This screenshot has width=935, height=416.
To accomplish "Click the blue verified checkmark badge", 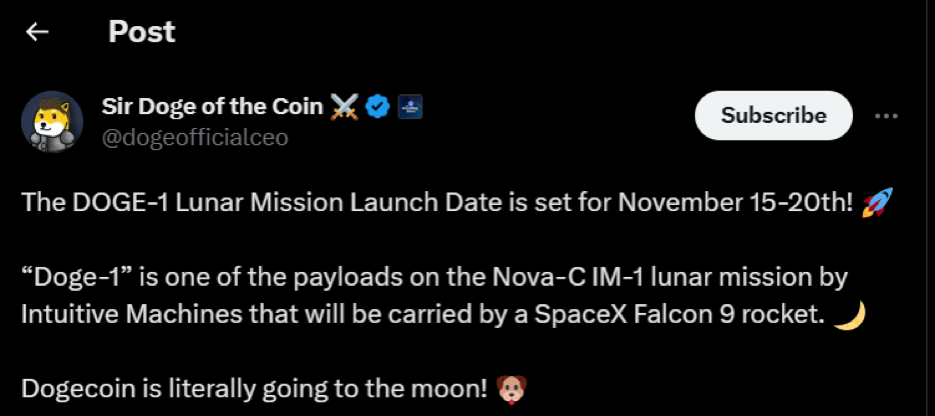I will (x=377, y=107).
